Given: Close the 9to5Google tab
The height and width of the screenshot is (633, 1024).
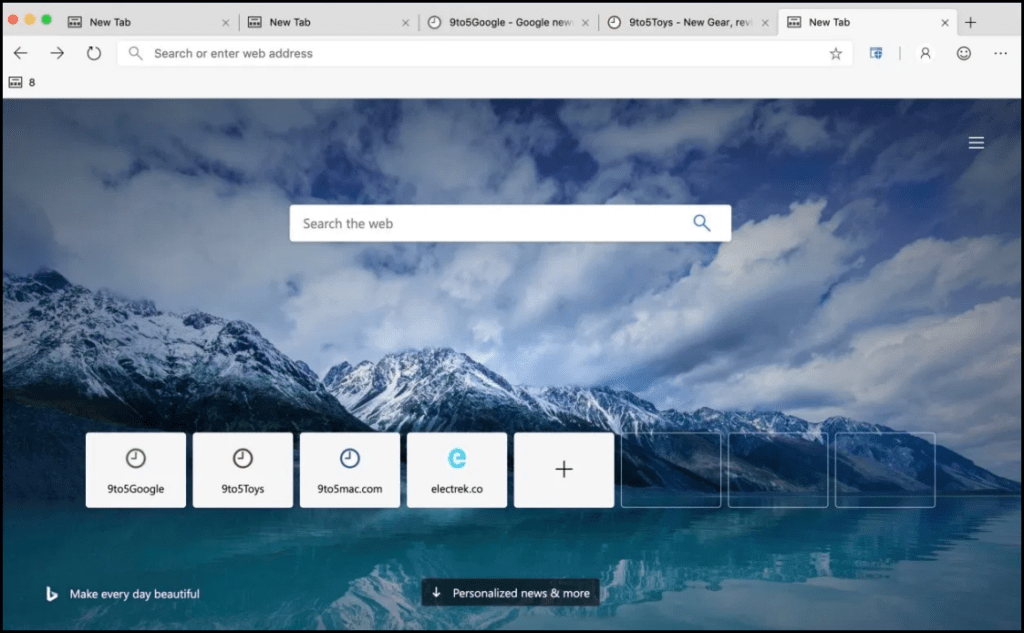Looking at the screenshot, I should 586,22.
